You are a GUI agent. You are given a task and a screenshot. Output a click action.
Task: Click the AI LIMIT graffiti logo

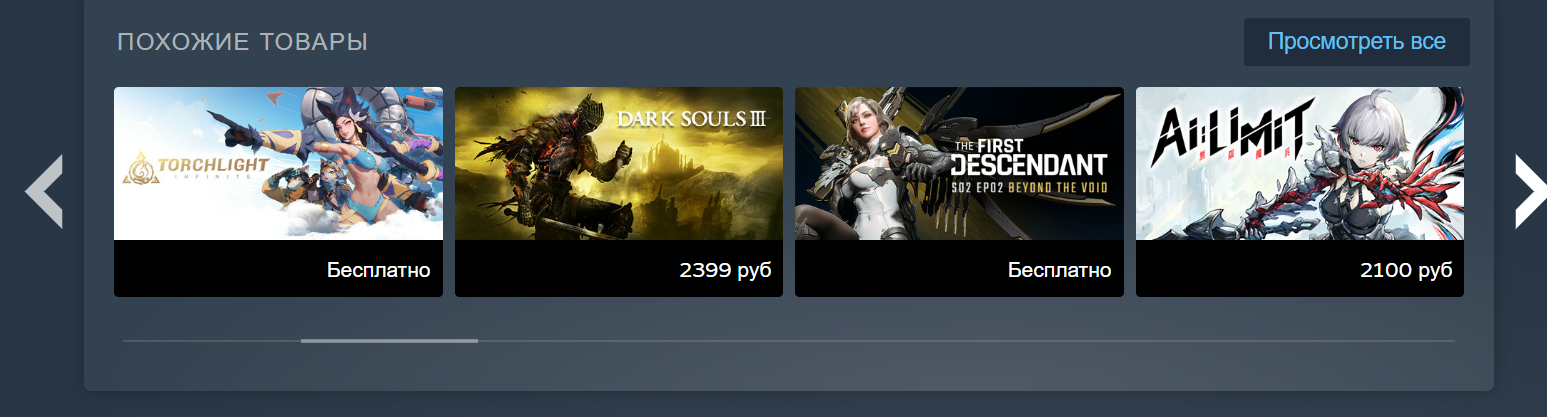coord(1228,139)
